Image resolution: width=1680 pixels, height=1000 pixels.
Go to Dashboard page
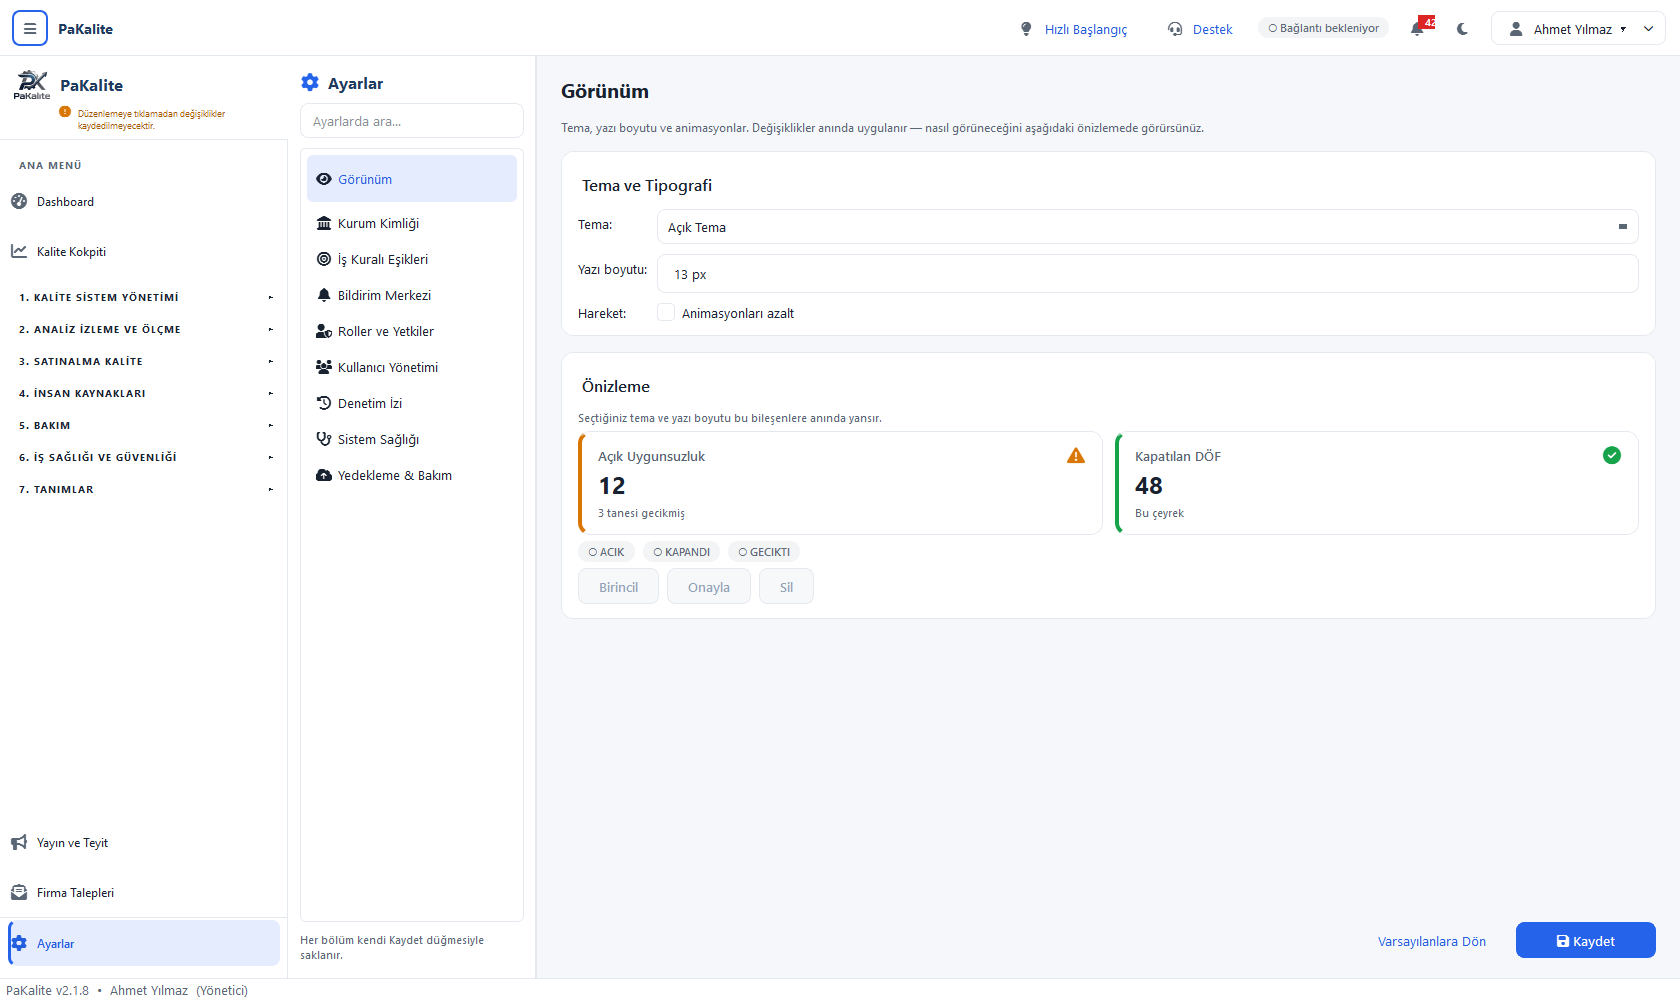pyautogui.click(x=144, y=201)
